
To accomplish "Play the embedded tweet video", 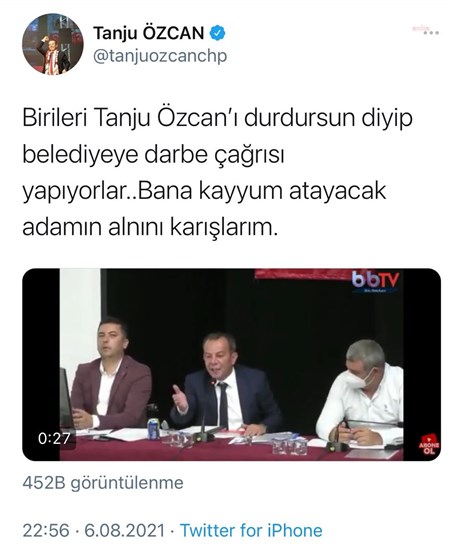I will (x=232, y=365).
